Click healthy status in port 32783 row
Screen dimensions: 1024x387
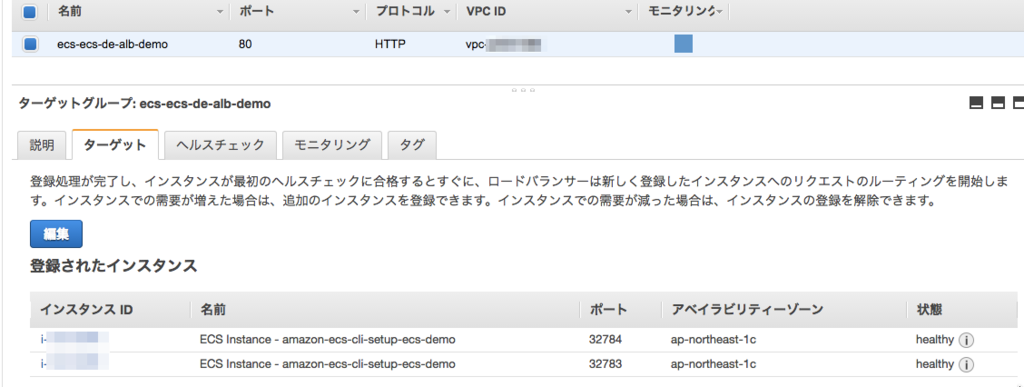(x=935, y=364)
